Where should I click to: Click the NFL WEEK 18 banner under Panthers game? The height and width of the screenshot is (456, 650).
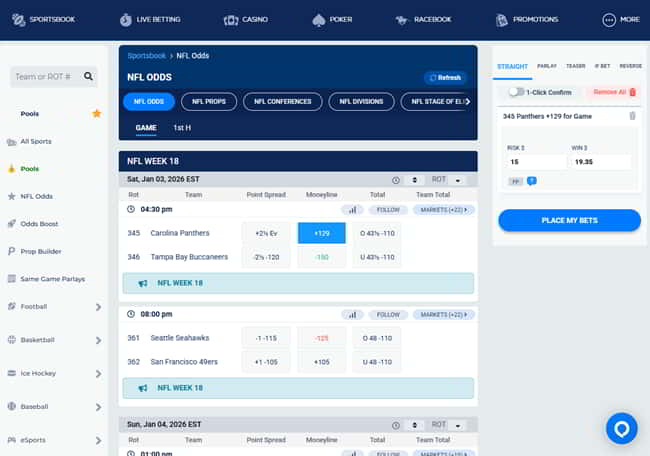(298, 283)
